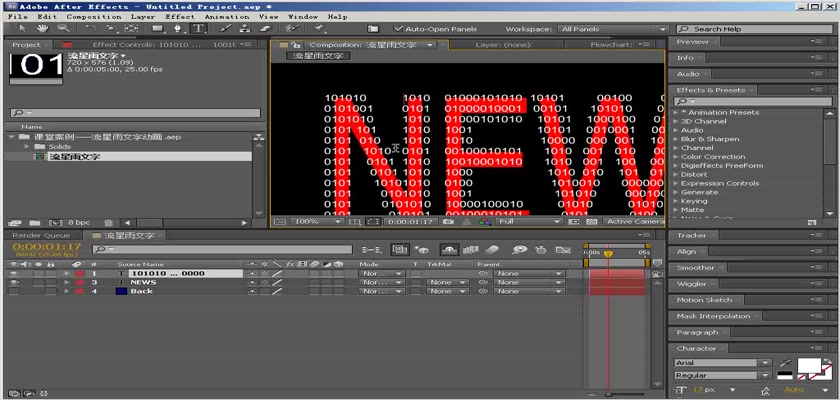Click show channel RGB icon in viewer
The height and width of the screenshot is (400, 840).
point(485,221)
